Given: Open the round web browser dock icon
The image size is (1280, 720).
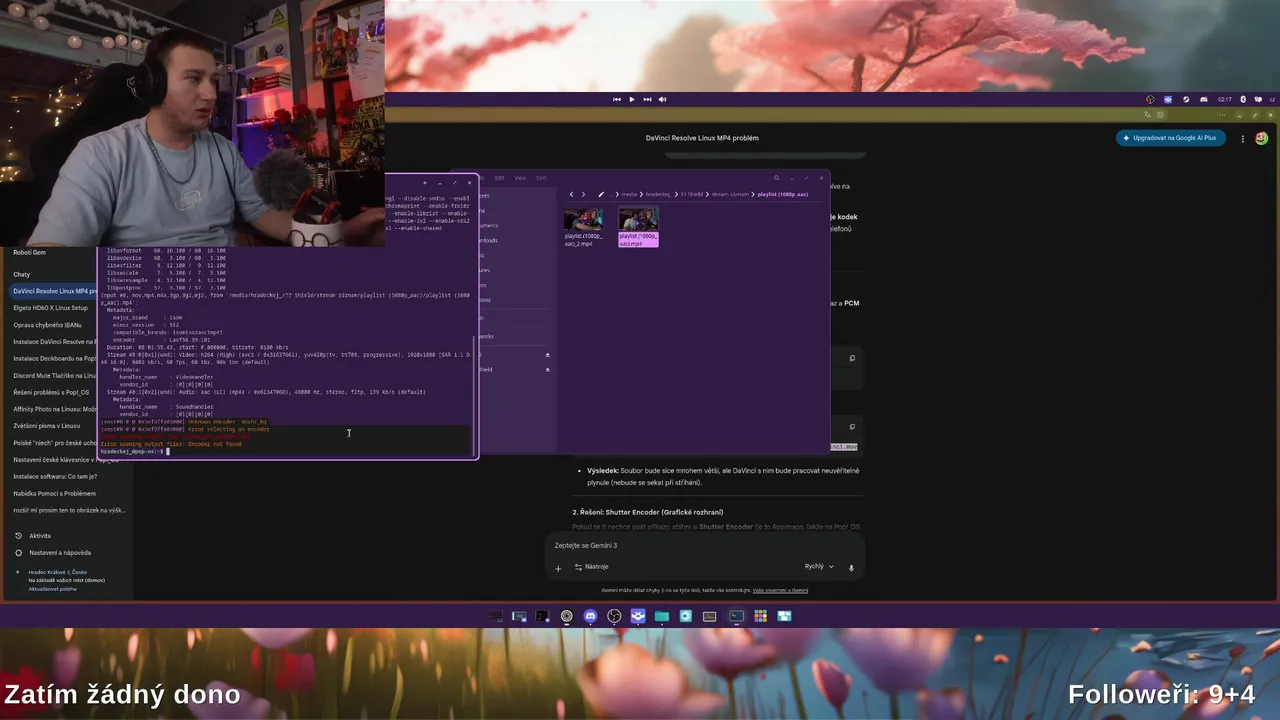Looking at the screenshot, I should pyautogui.click(x=566, y=616).
